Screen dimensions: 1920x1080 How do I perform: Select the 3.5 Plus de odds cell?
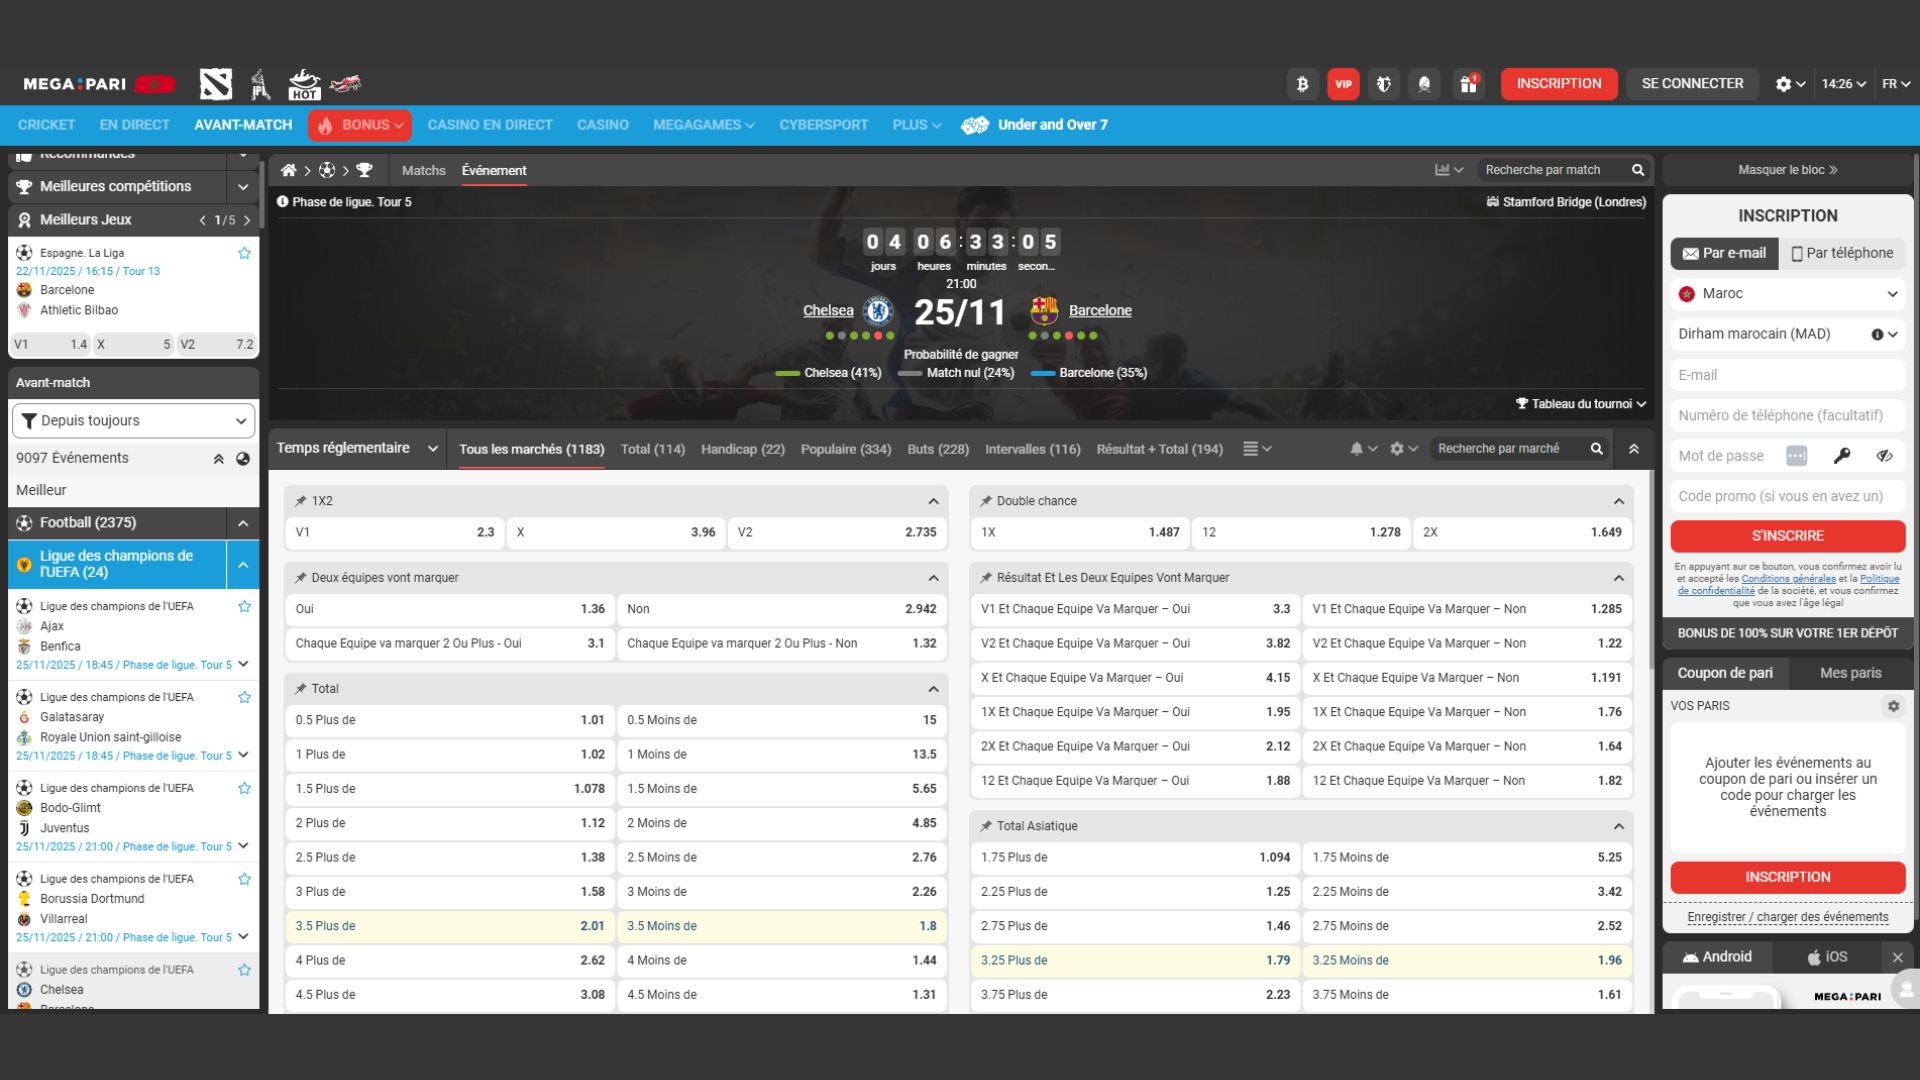point(449,926)
